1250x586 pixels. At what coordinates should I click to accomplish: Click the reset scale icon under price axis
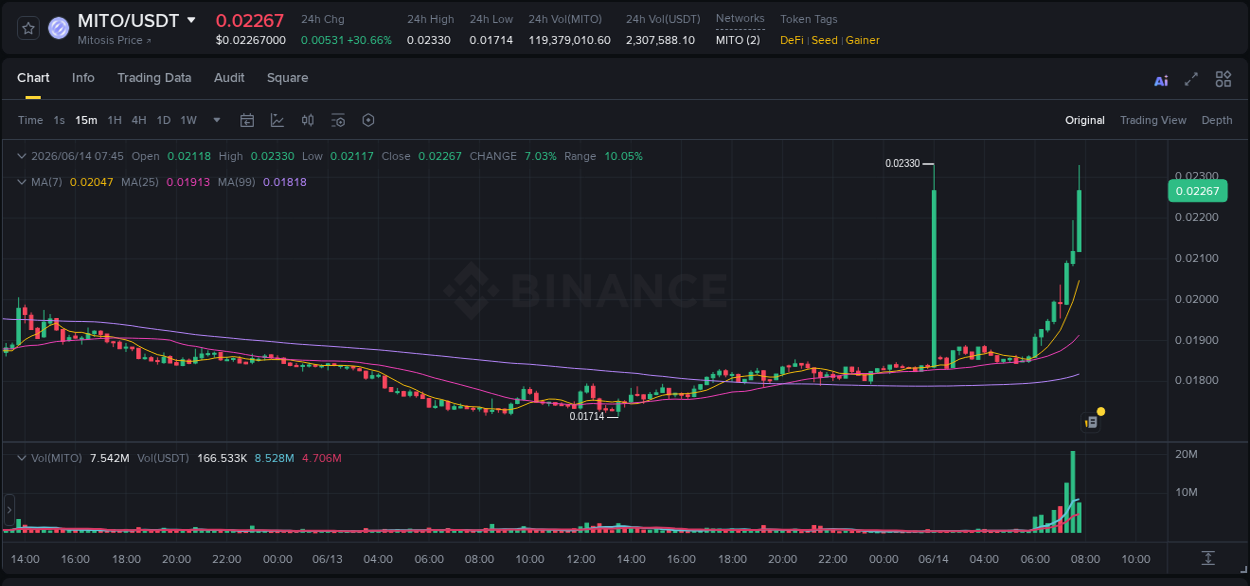[x=1208, y=557]
